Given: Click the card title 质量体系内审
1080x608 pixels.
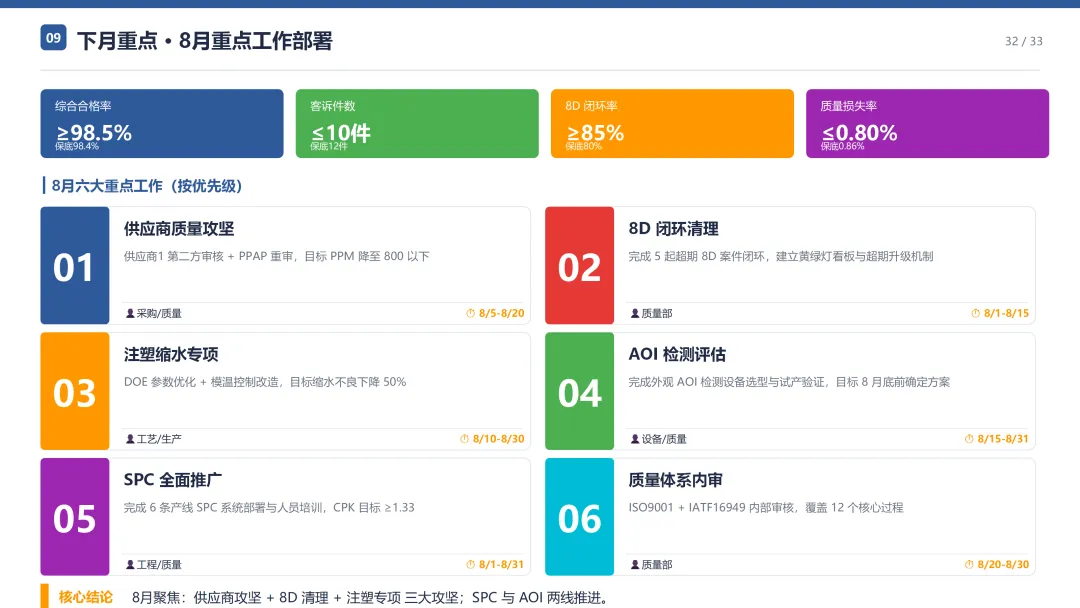Looking at the screenshot, I should [676, 480].
